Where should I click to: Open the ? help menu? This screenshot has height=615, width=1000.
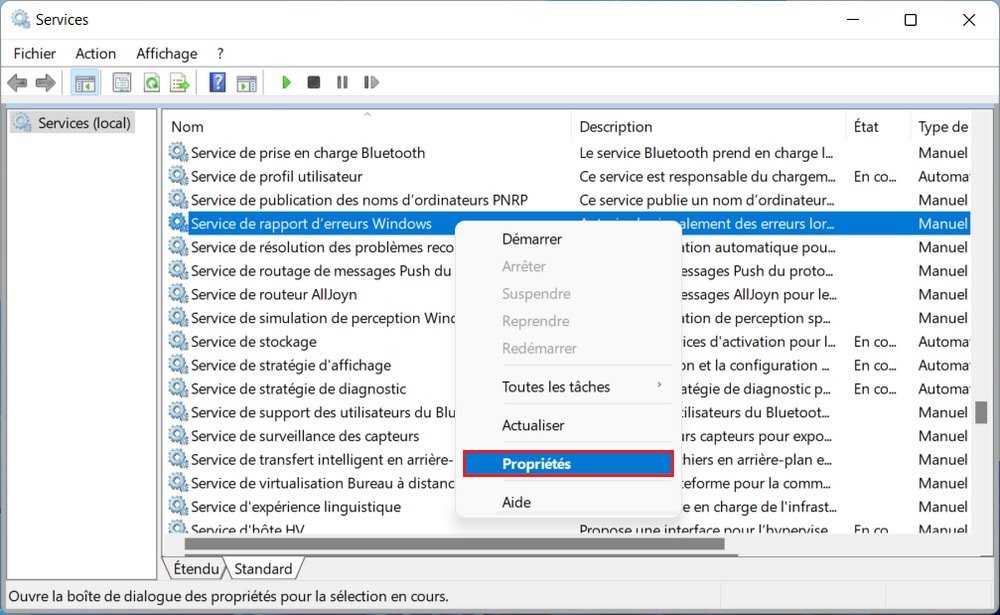[220, 54]
